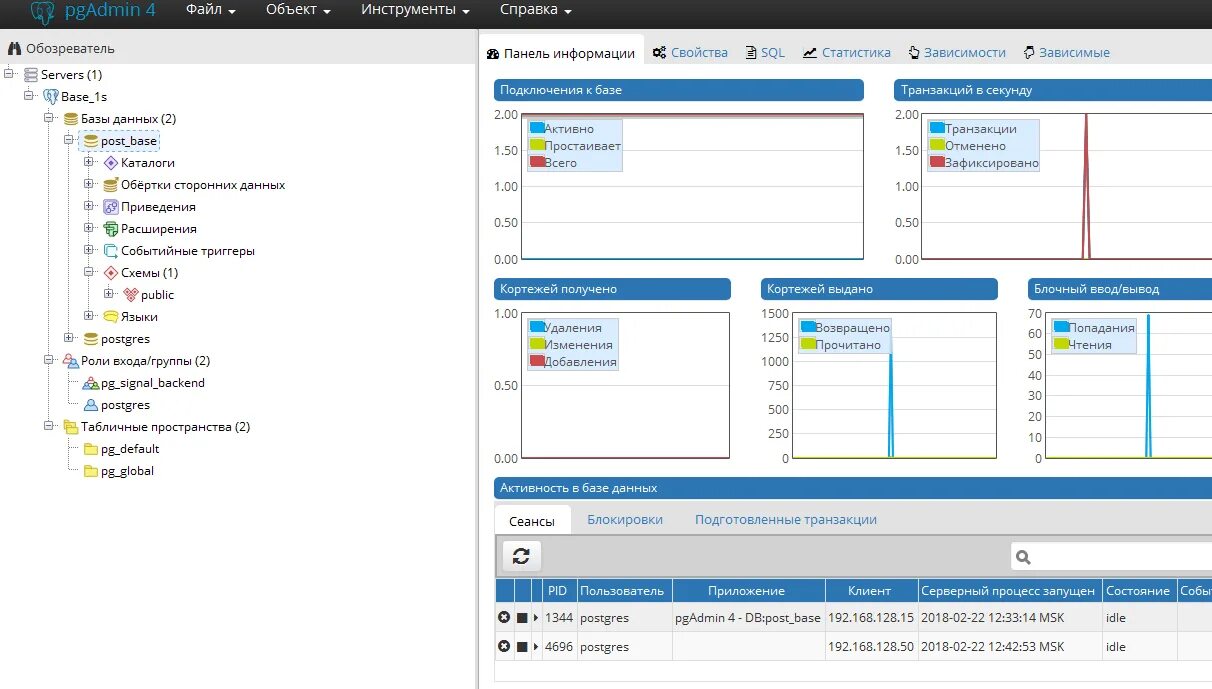Refresh the sessions list
1212x689 pixels.
point(521,556)
